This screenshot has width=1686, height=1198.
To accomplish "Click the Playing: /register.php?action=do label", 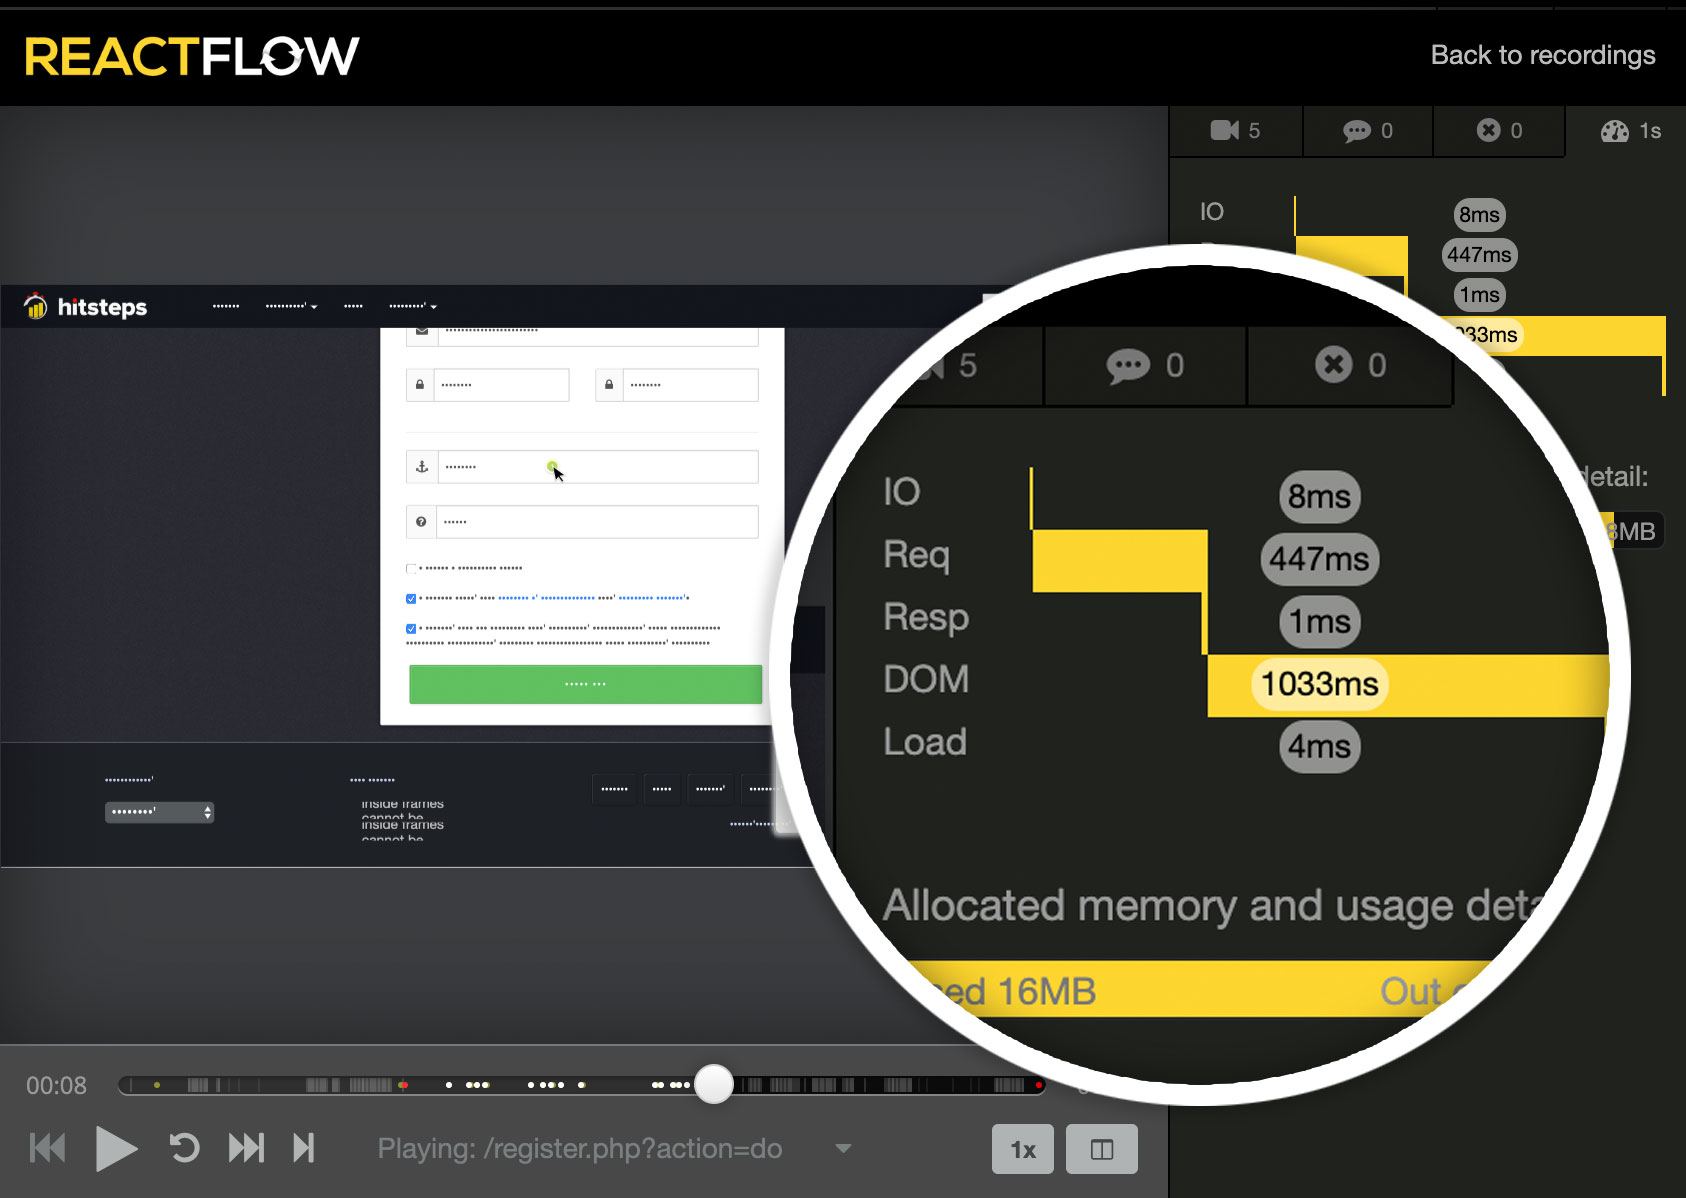I will pyautogui.click(x=579, y=1149).
